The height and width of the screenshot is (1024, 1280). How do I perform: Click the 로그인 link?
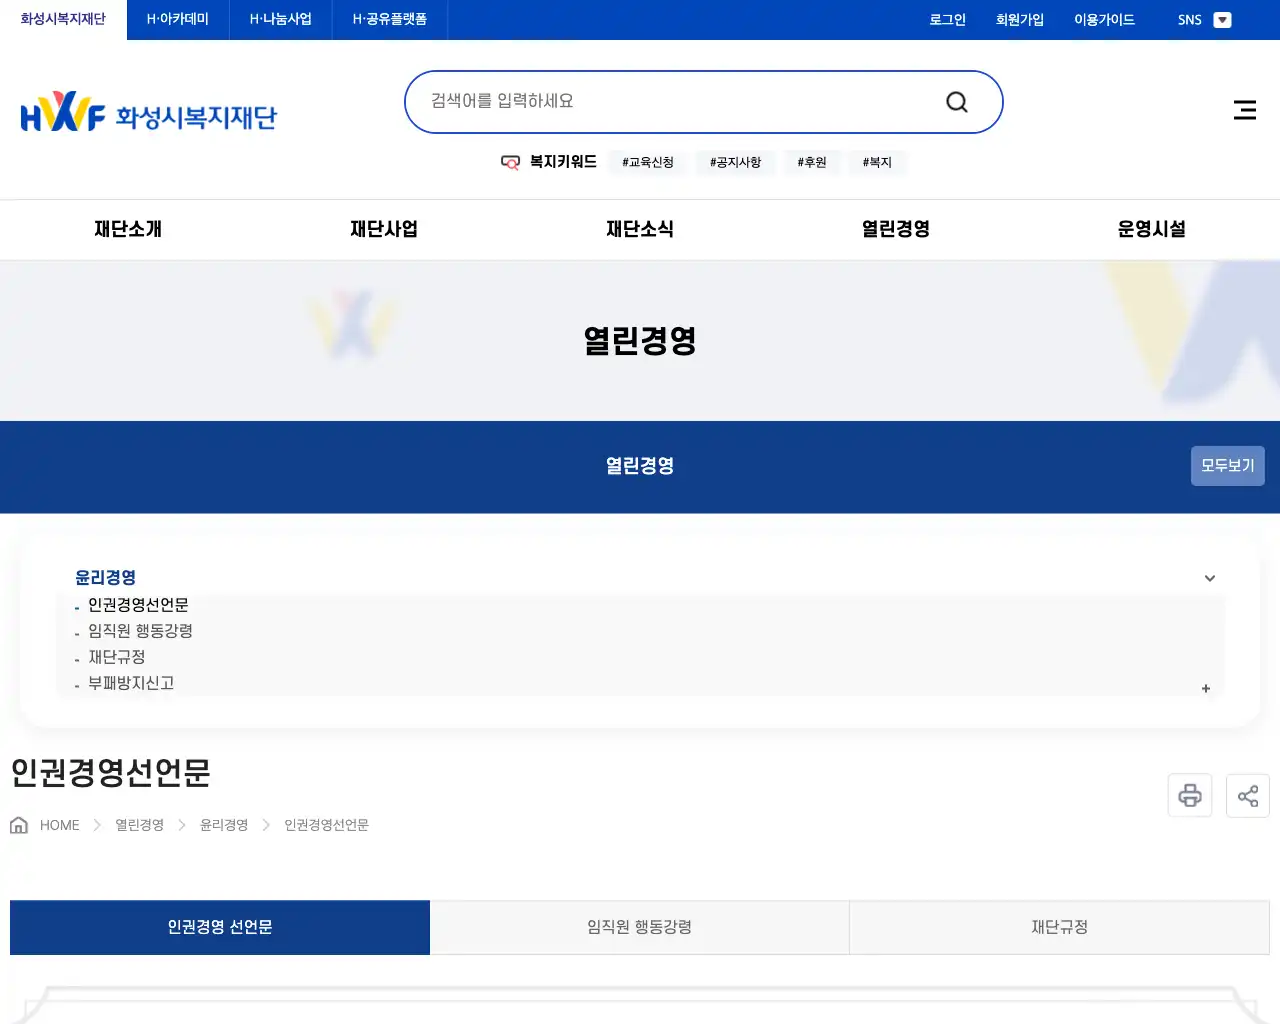pos(946,19)
